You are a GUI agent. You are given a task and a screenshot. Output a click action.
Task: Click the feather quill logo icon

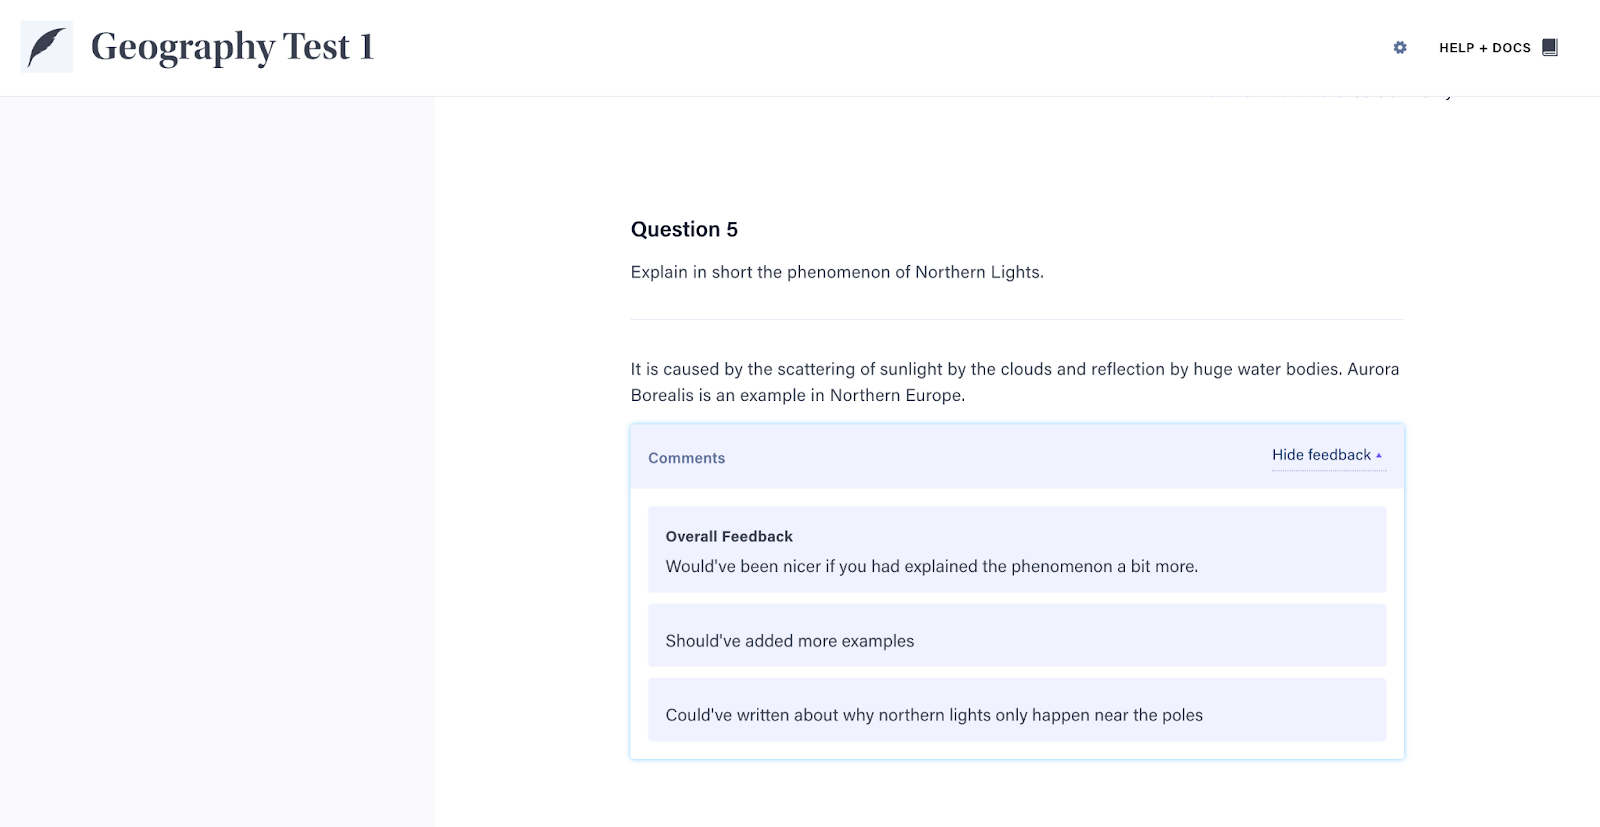(46, 47)
